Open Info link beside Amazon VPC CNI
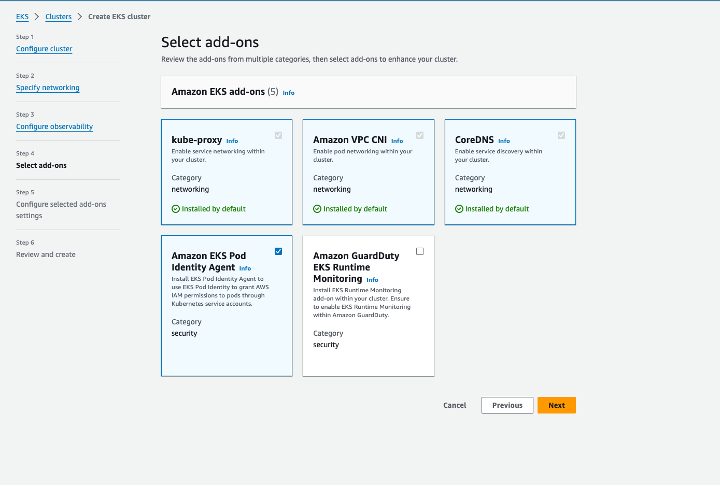This screenshot has width=720, height=486. pyautogui.click(x=397, y=141)
